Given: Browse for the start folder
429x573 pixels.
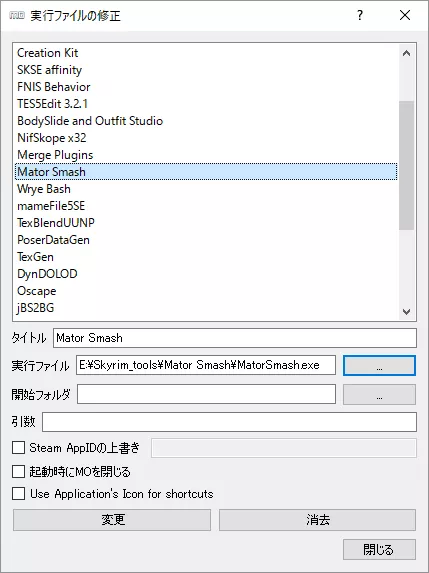Looking at the screenshot, I should 379,394.
